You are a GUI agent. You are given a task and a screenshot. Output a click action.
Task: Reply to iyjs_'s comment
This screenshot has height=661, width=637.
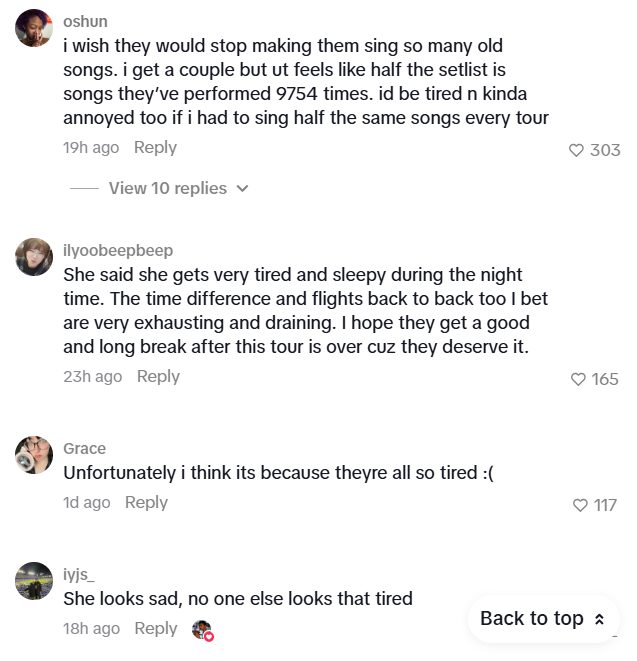tap(155, 628)
